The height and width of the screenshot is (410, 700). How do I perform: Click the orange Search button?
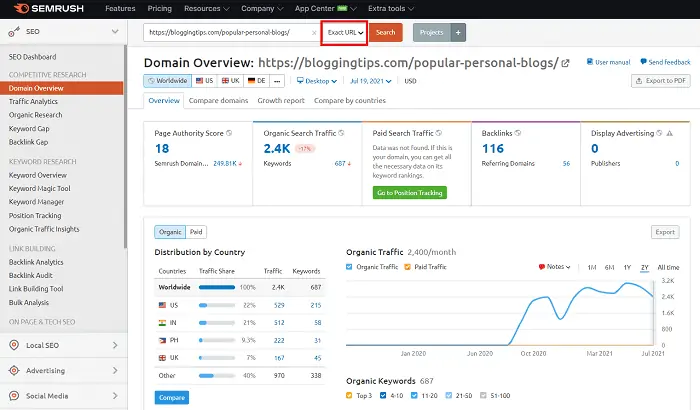click(x=385, y=33)
